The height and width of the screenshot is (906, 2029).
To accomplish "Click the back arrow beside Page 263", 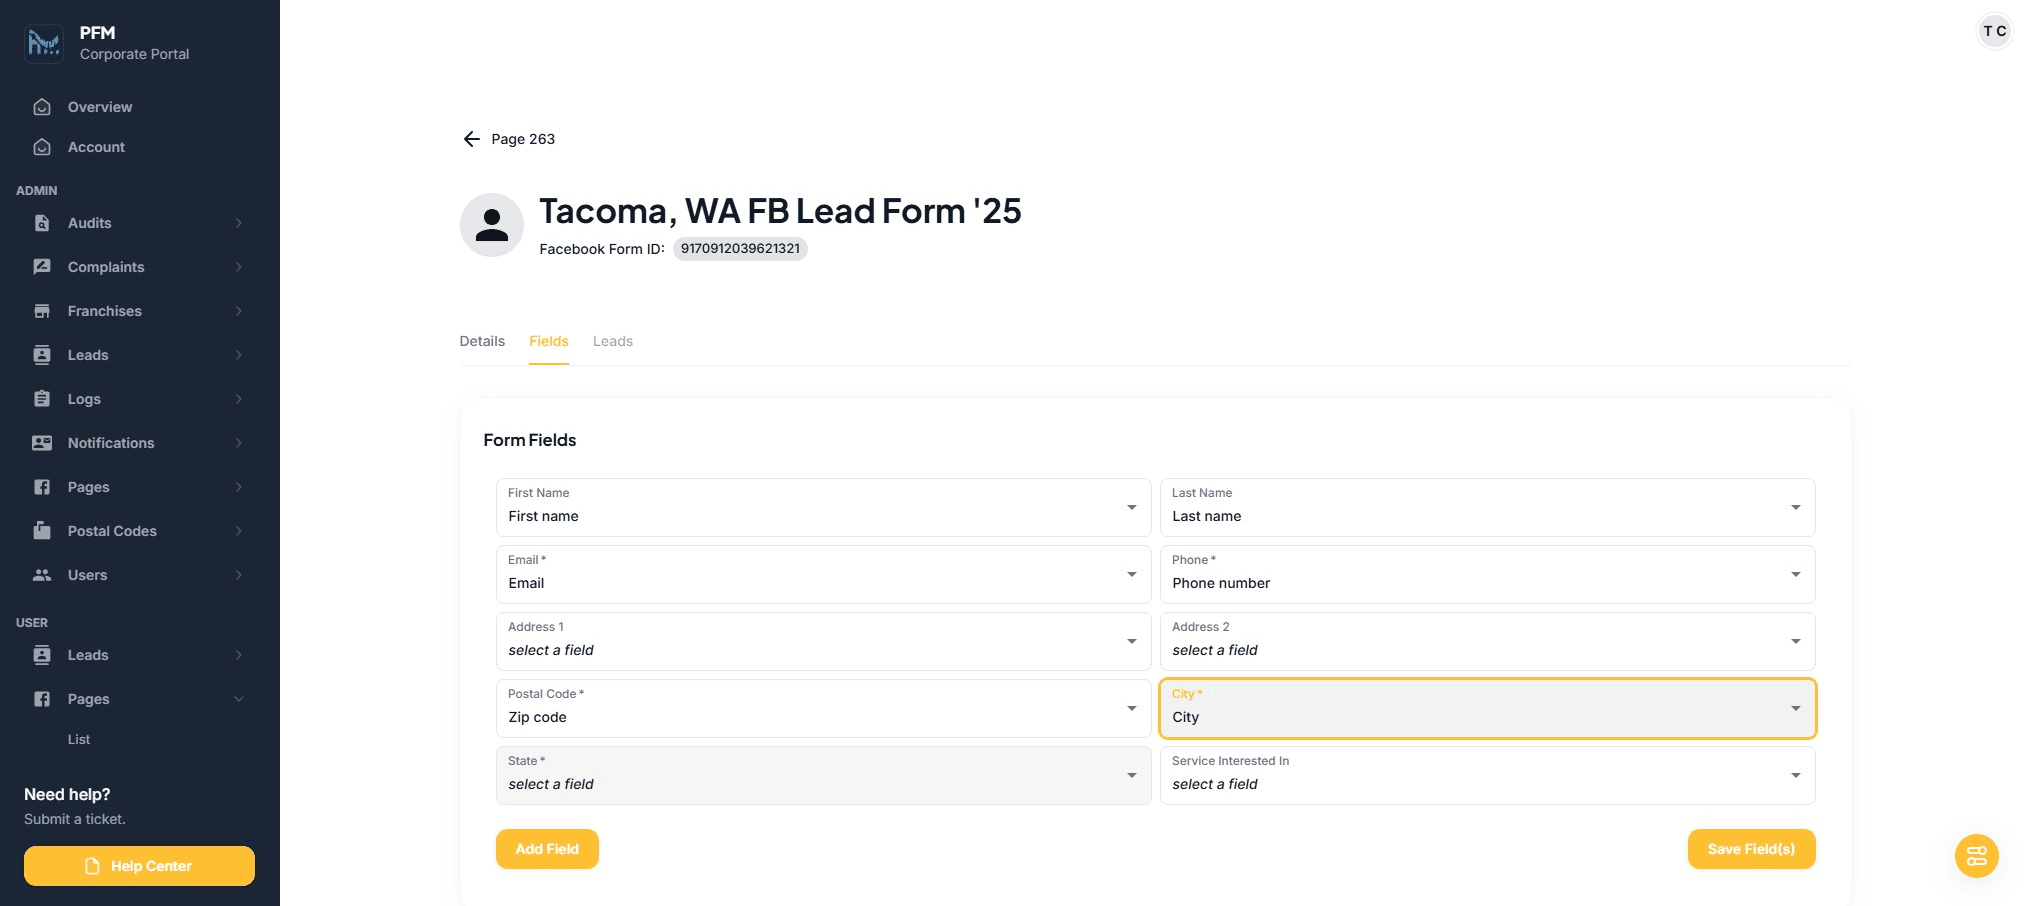I will (471, 139).
